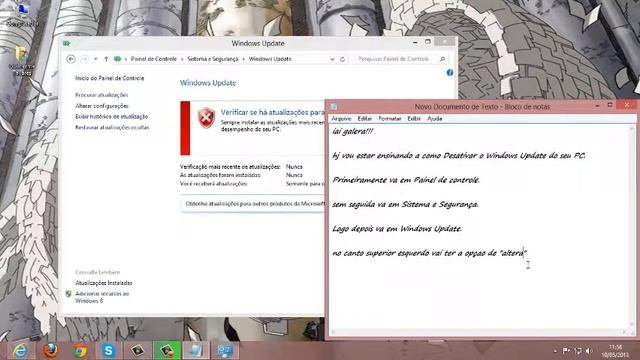Click the 'Windows Update' blue page heading
This screenshot has width=640, height=360.
[208, 83]
